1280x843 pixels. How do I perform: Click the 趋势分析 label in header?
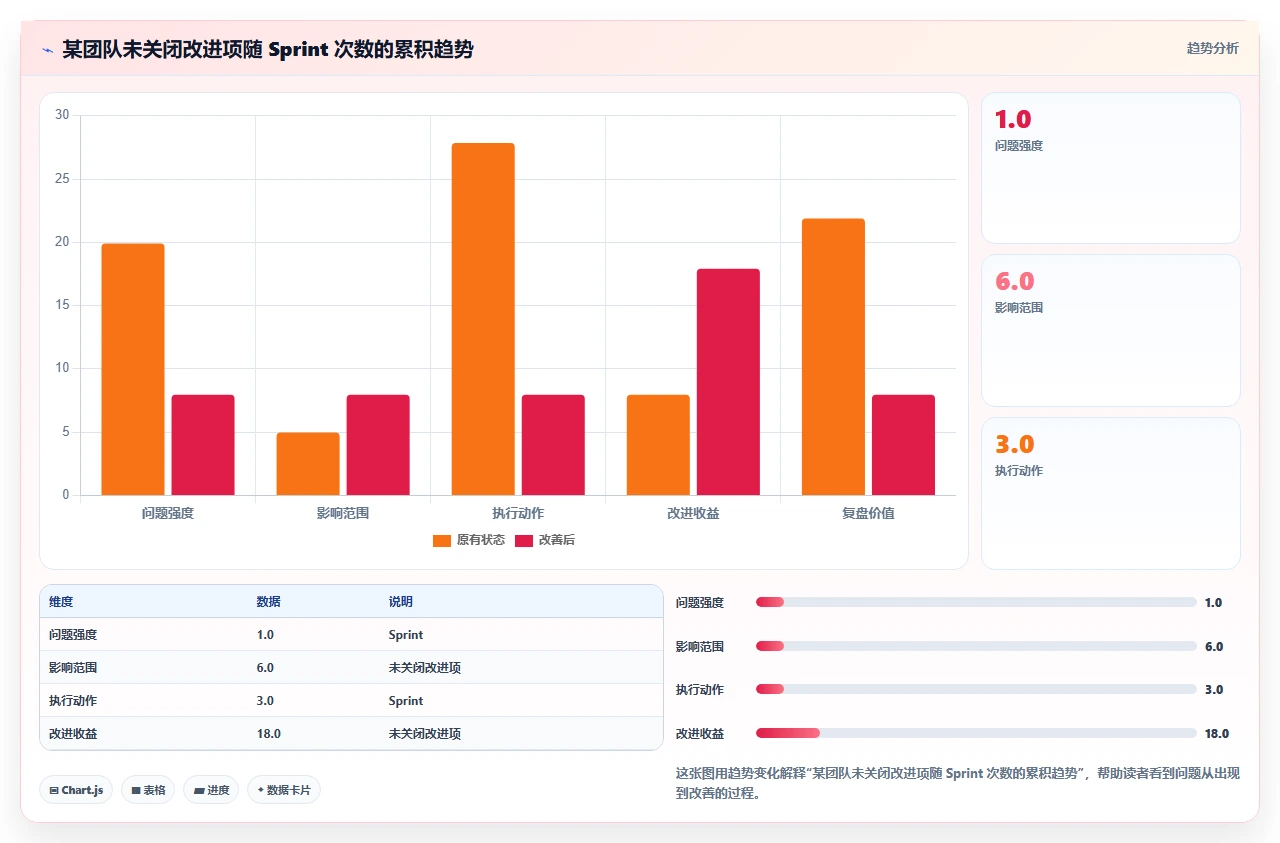click(x=1212, y=48)
